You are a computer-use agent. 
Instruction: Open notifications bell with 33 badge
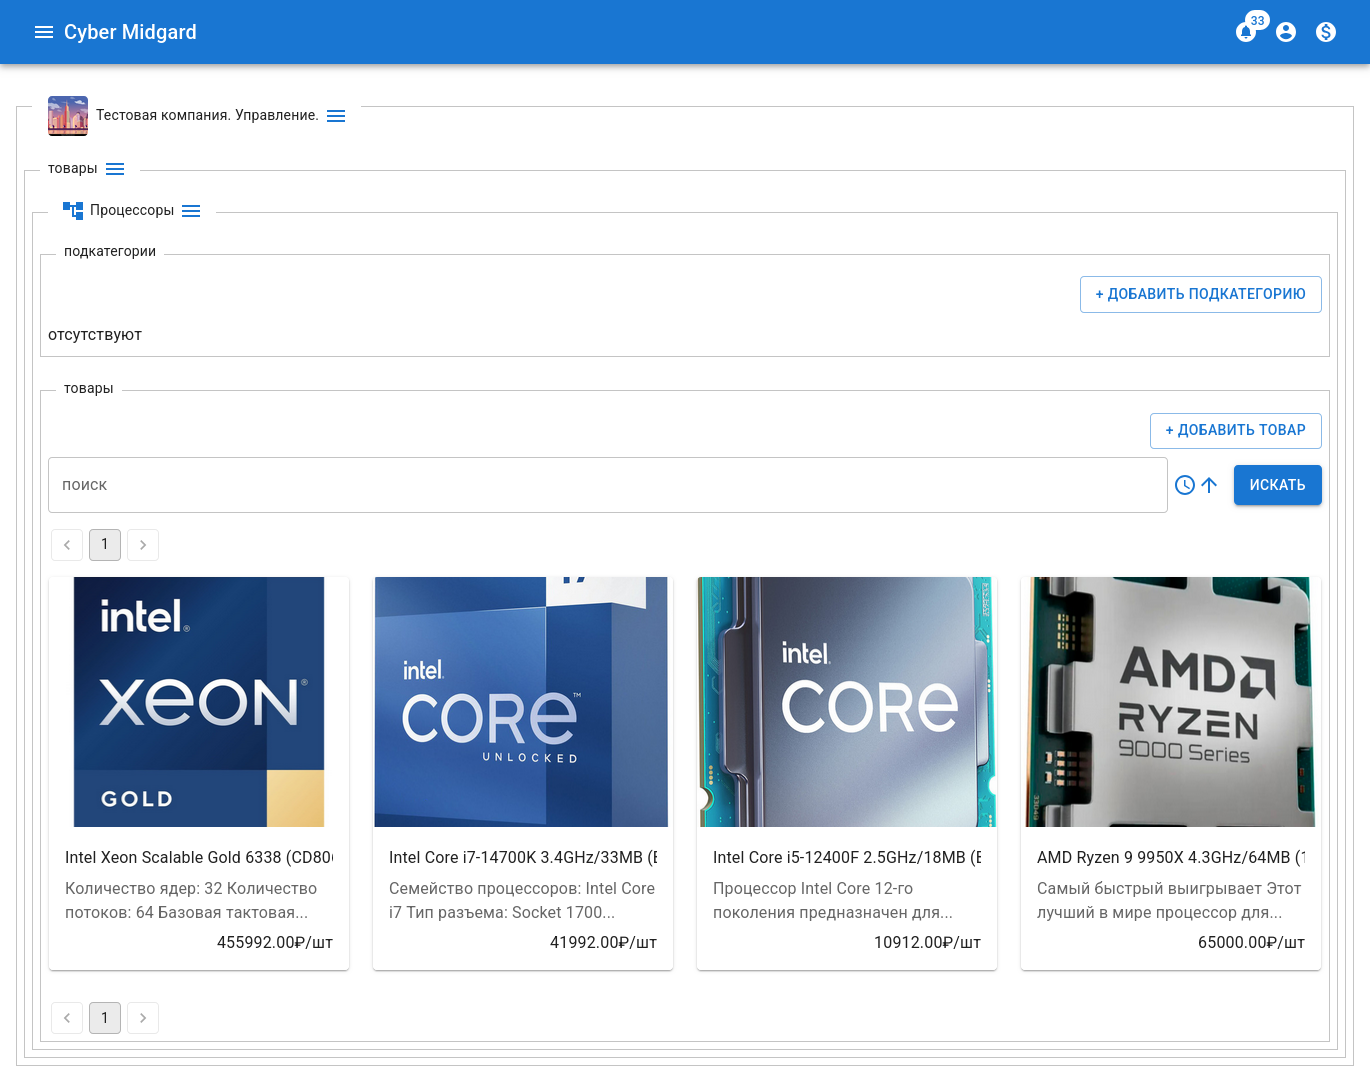point(1246,32)
